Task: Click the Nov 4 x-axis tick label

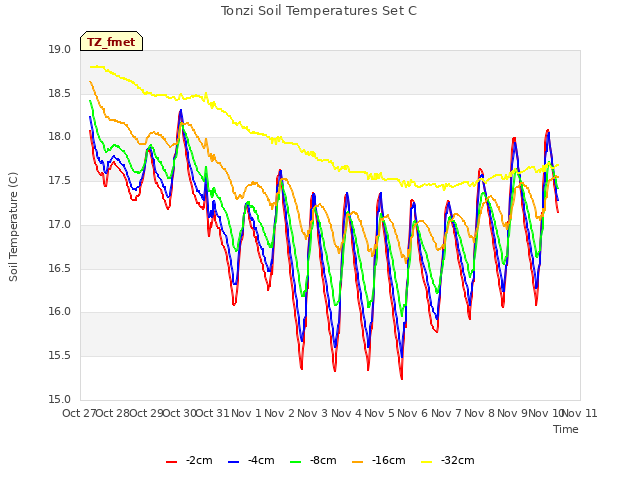Action: [346, 413]
